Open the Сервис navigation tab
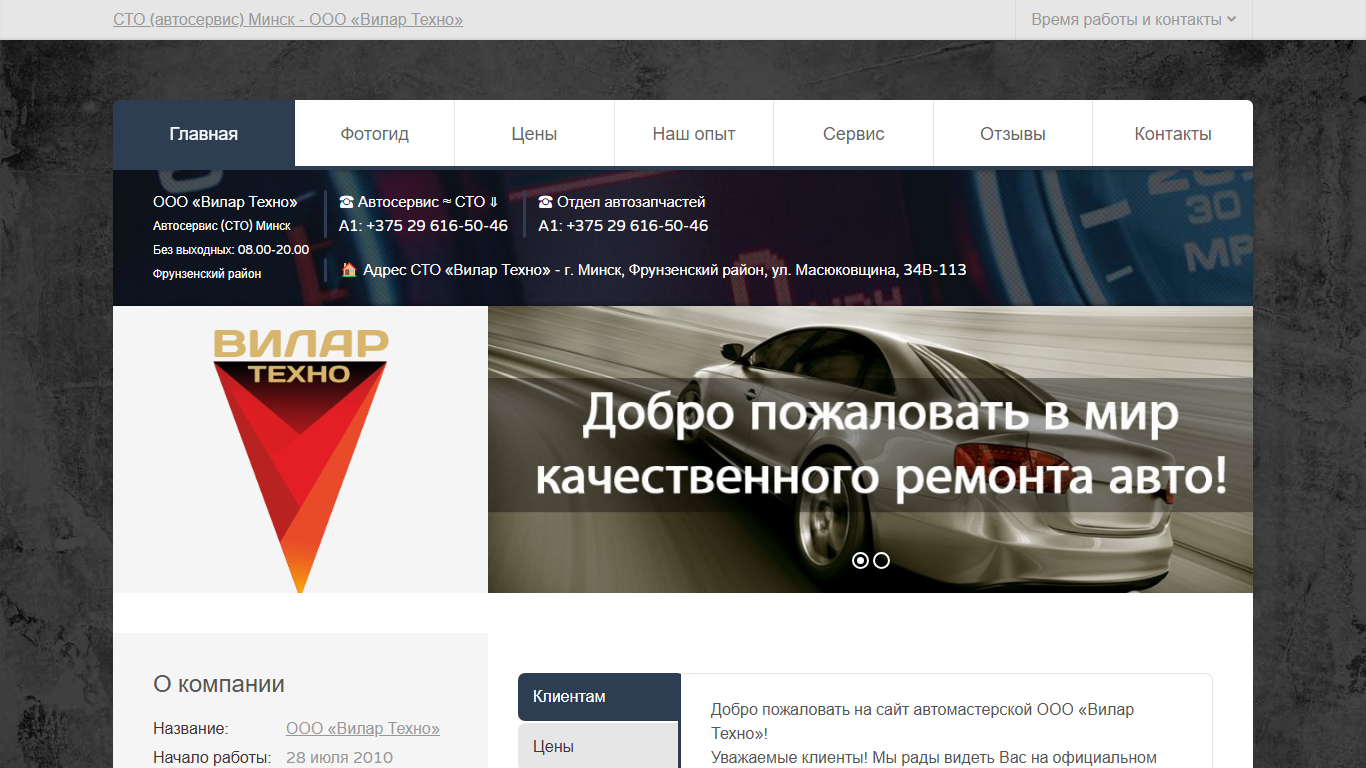Image resolution: width=1366 pixels, height=768 pixels. coord(854,133)
